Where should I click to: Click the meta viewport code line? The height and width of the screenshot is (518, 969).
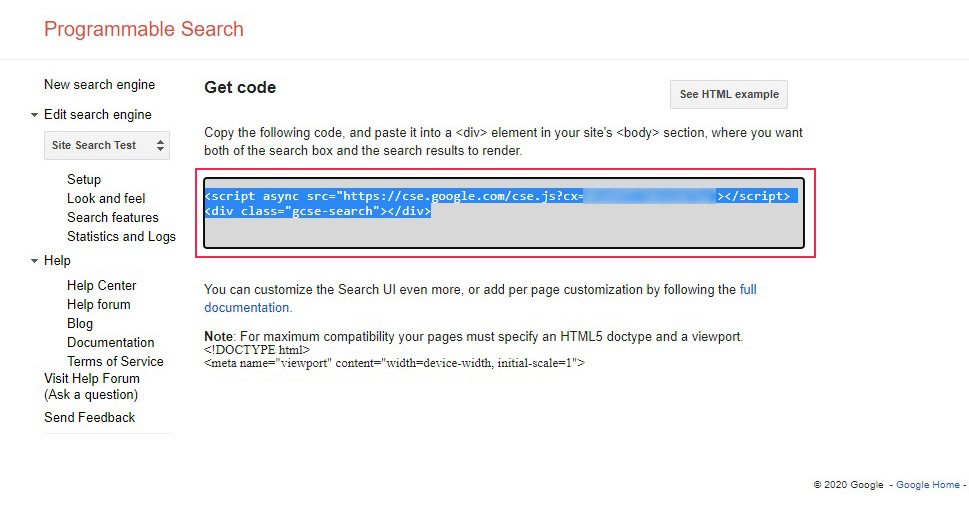(394, 363)
